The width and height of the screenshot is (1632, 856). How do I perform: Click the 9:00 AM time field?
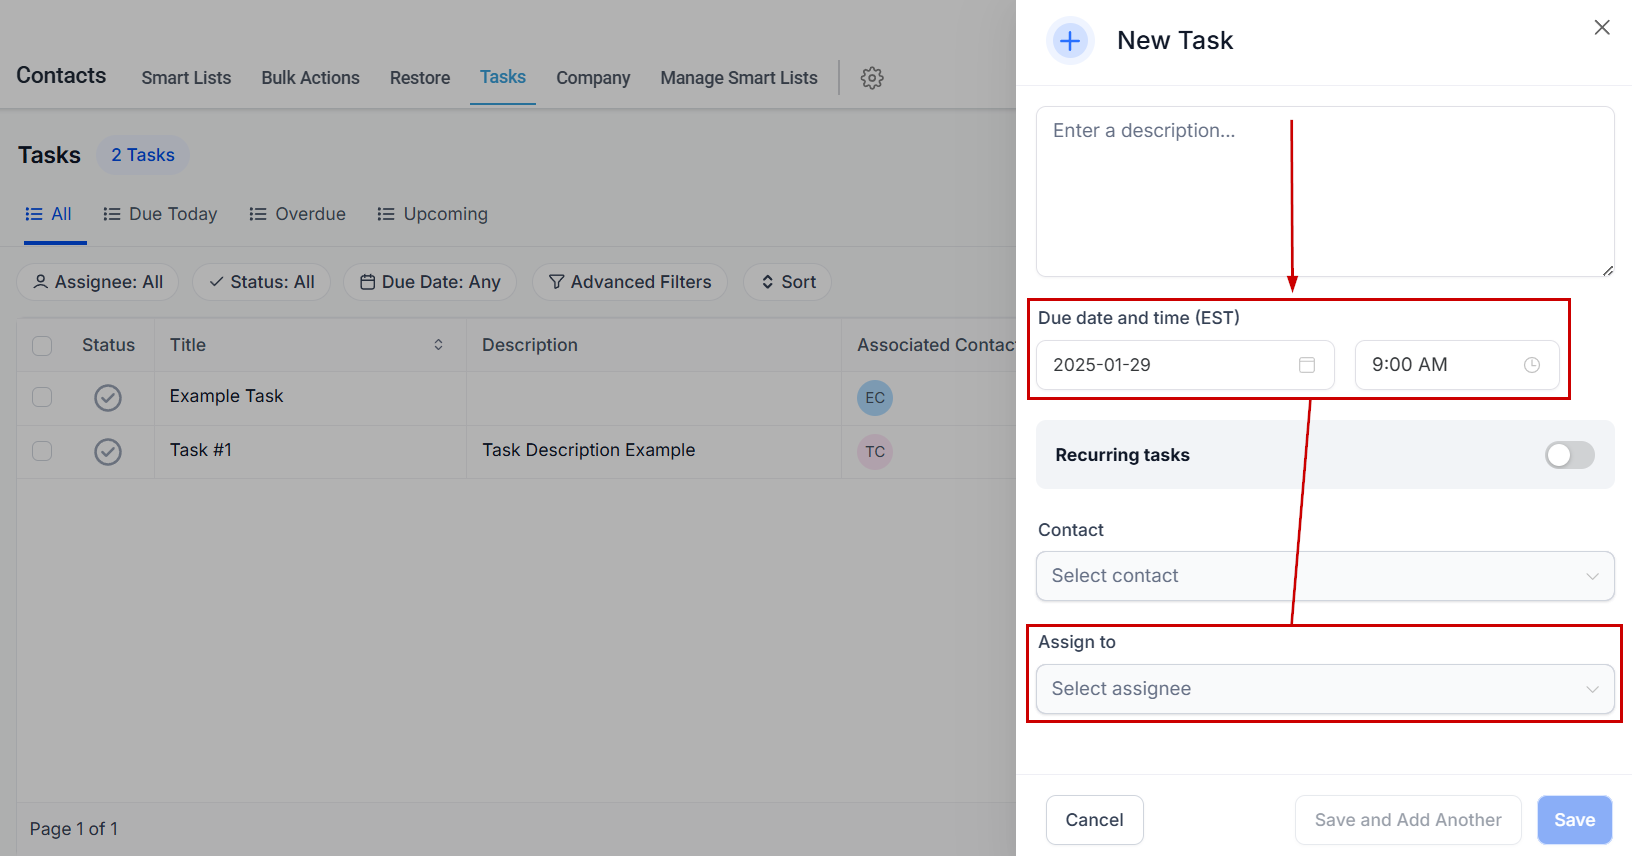(x=1457, y=365)
